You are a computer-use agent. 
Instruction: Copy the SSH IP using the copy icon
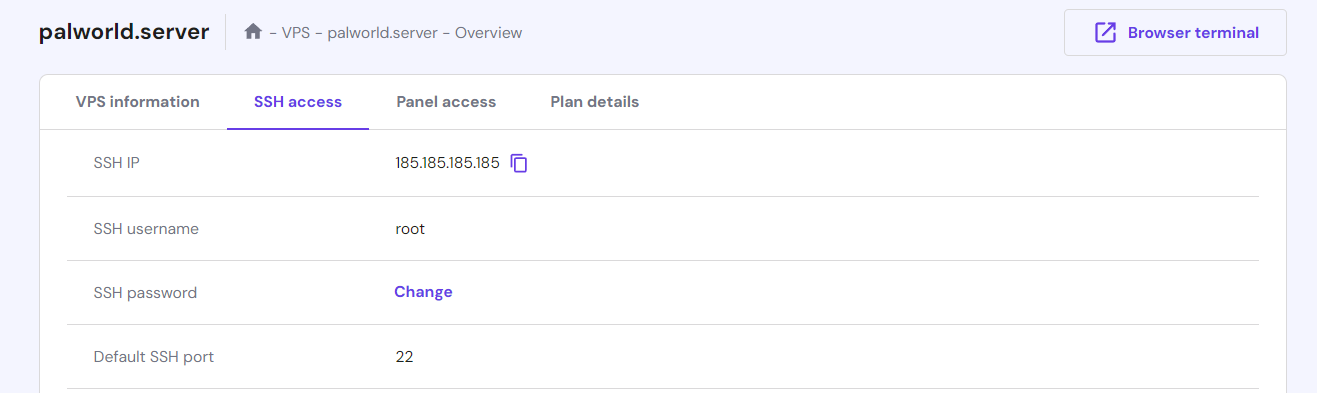(519, 163)
